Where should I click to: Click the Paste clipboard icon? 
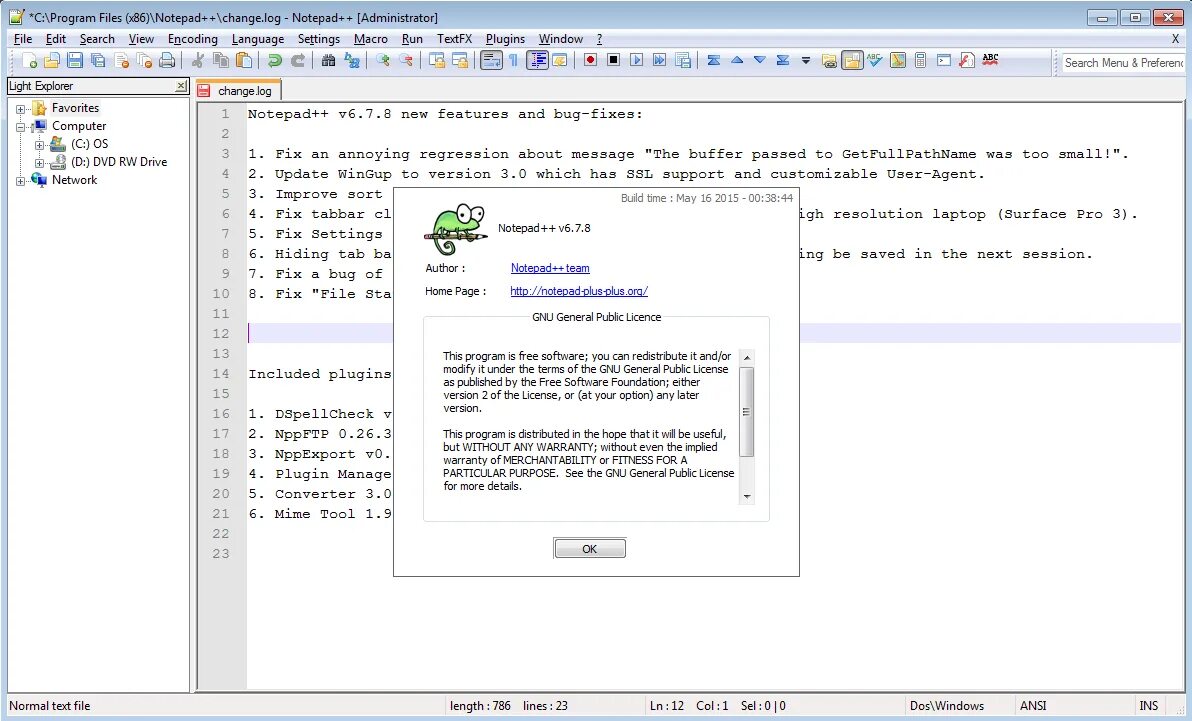(243, 60)
